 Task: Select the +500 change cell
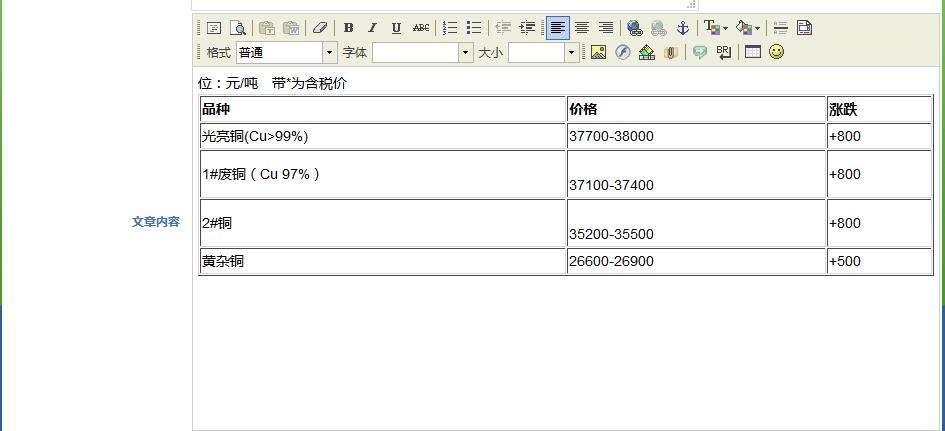tap(879, 261)
